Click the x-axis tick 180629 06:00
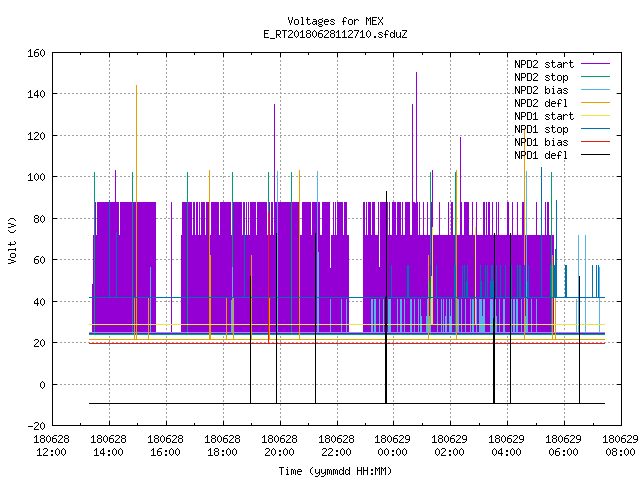 tap(564, 446)
